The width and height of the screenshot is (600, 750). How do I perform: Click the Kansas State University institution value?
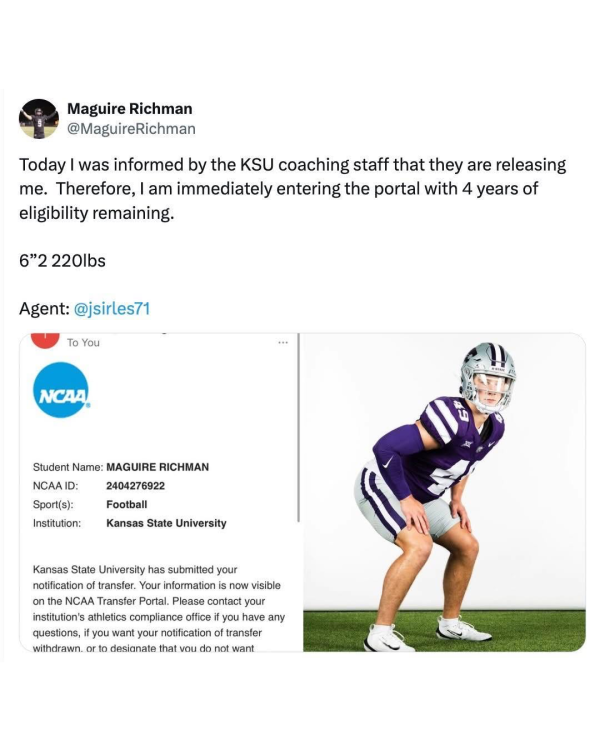click(166, 523)
